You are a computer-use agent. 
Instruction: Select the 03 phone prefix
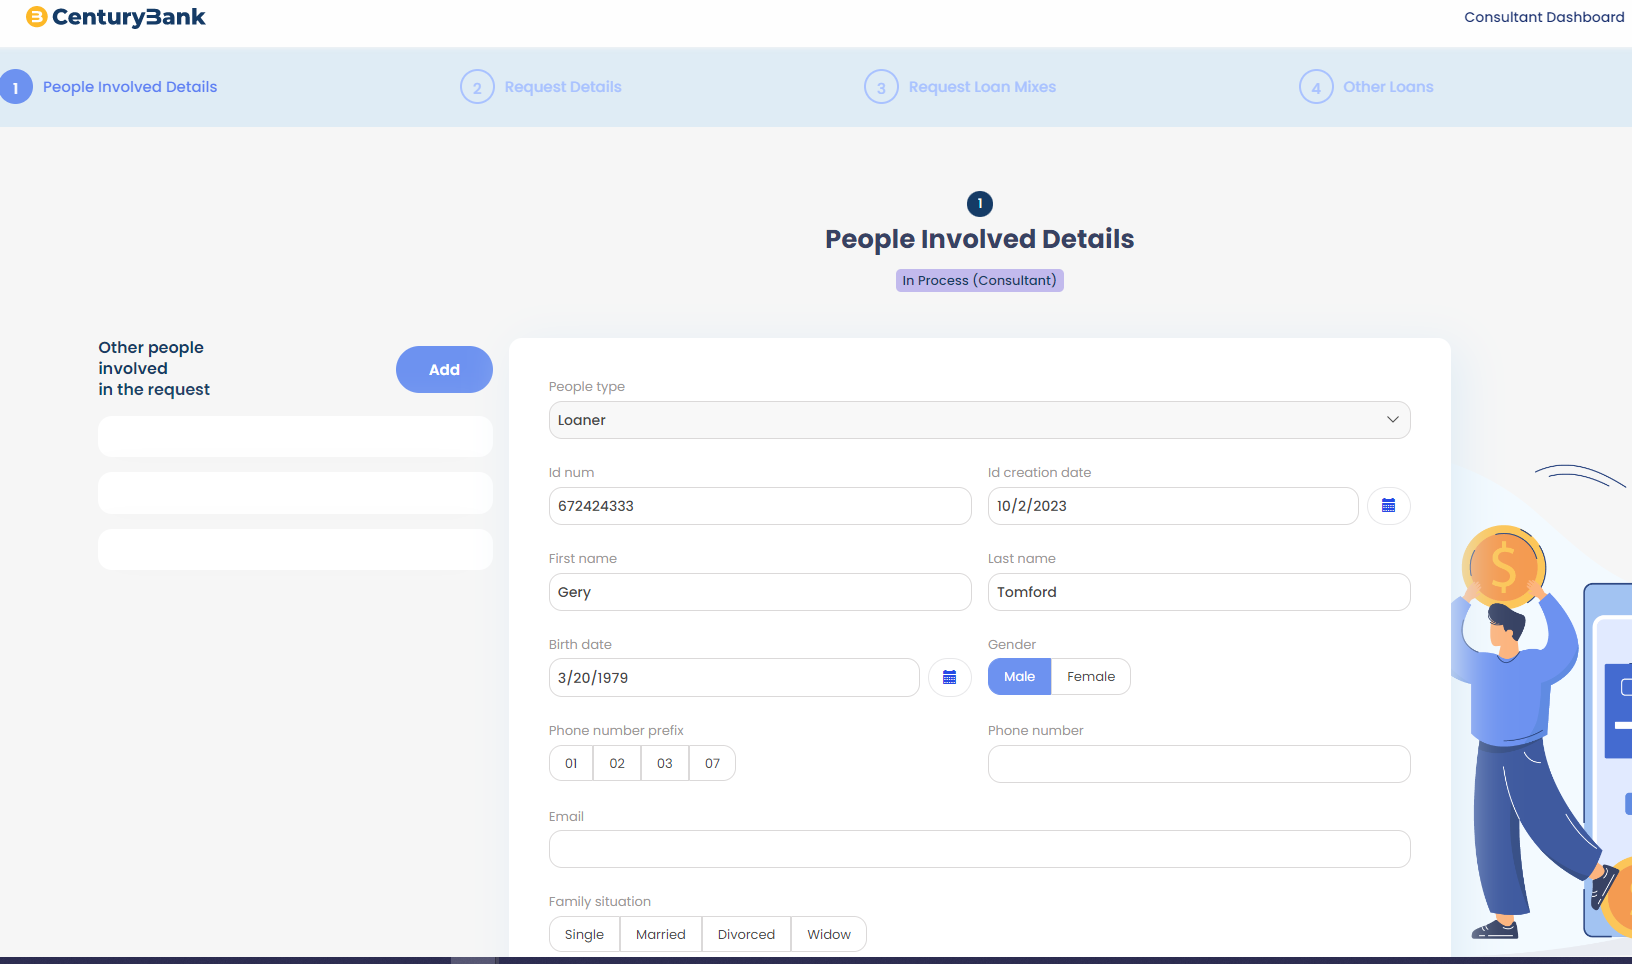665,763
